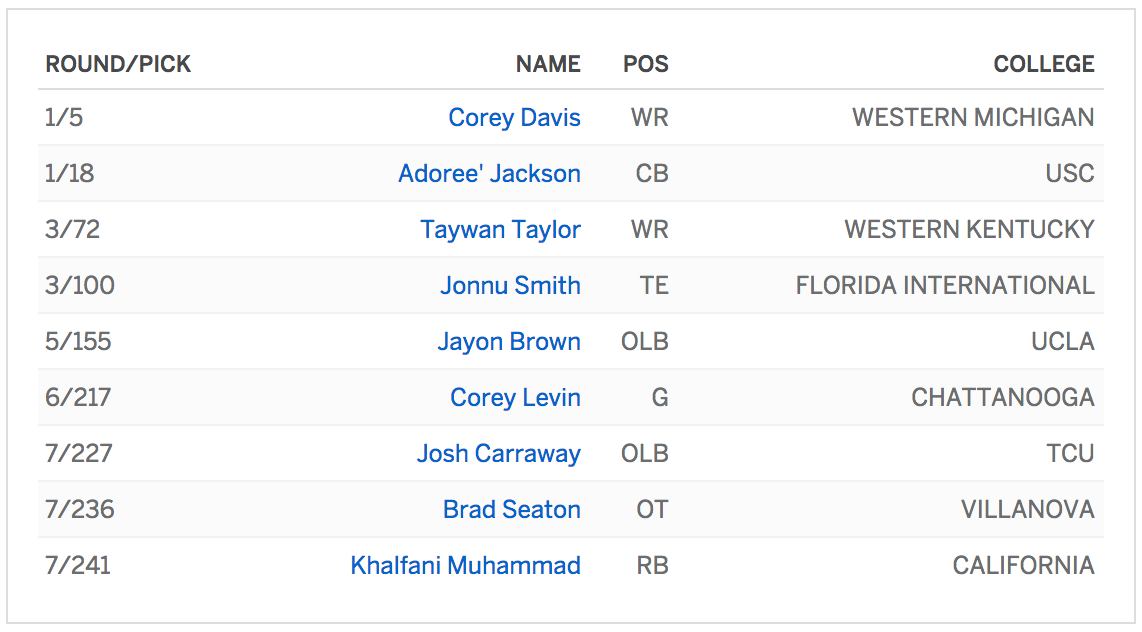Viewport: 1142px width, 632px height.
Task: Click the POS column header
Action: tap(645, 65)
